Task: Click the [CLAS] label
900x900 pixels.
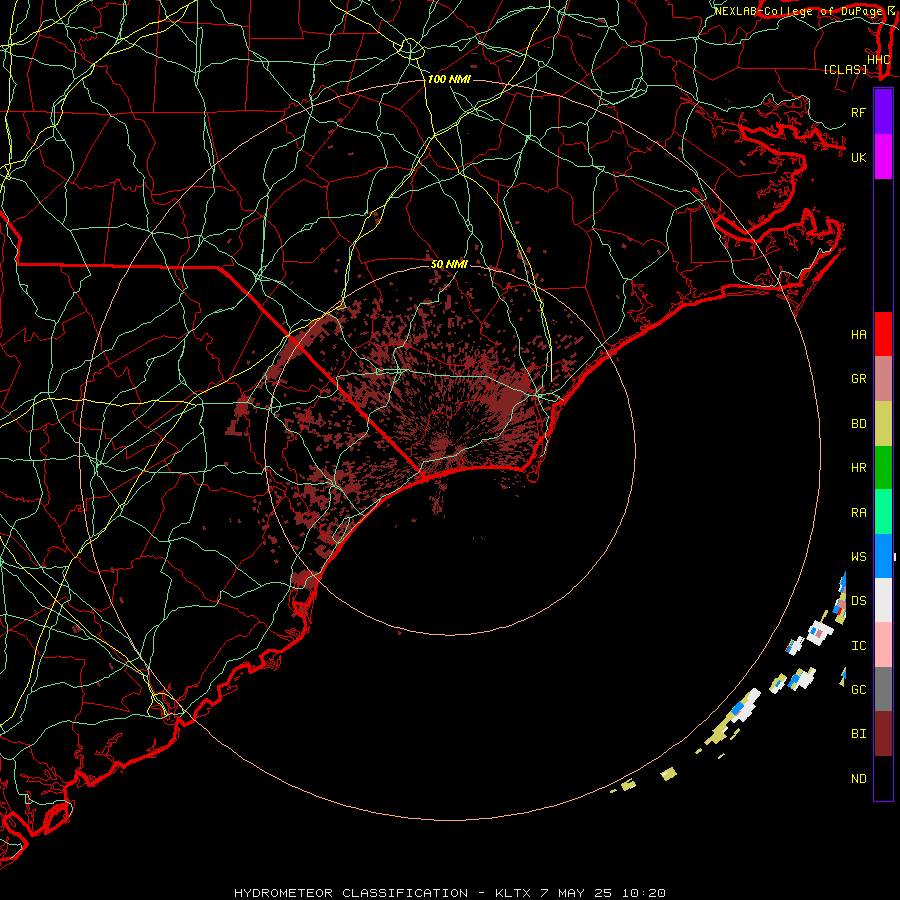Action: [845, 70]
